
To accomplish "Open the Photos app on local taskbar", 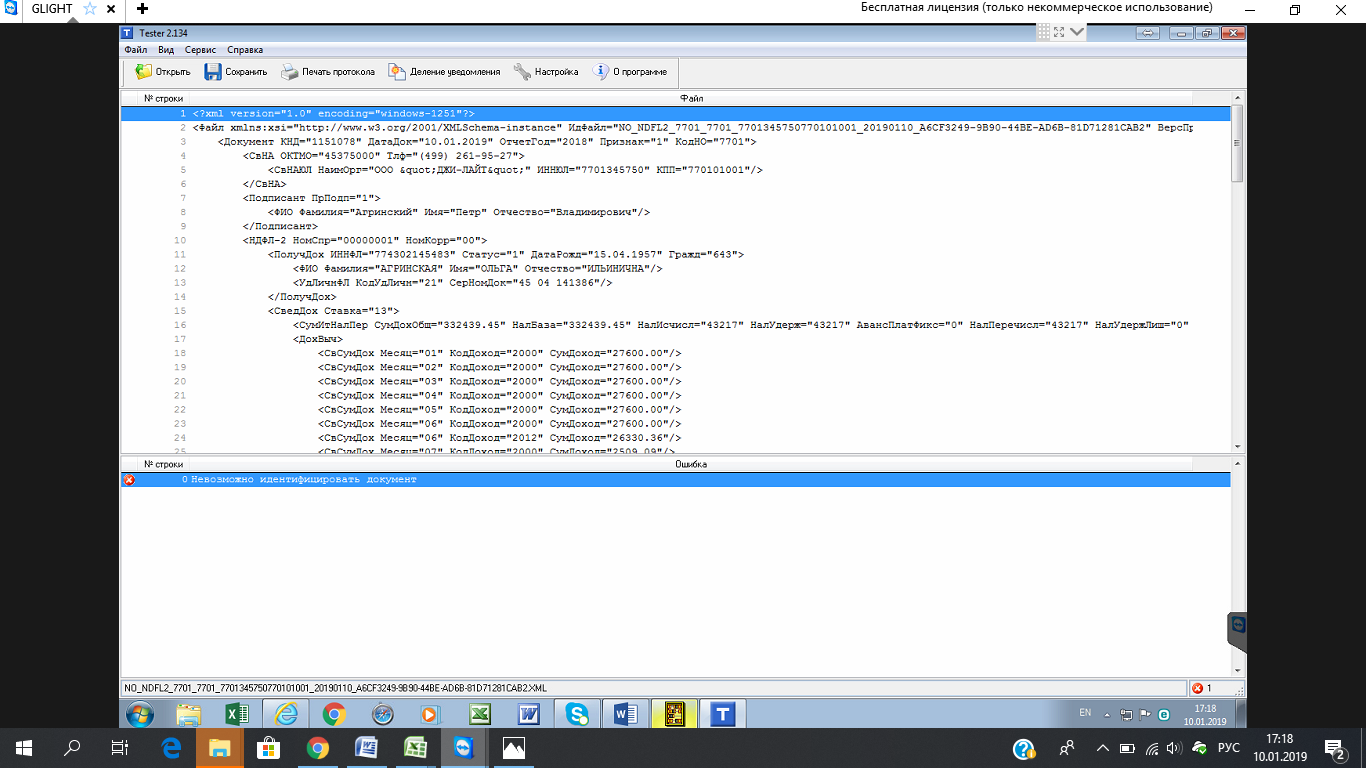I will [x=513, y=747].
